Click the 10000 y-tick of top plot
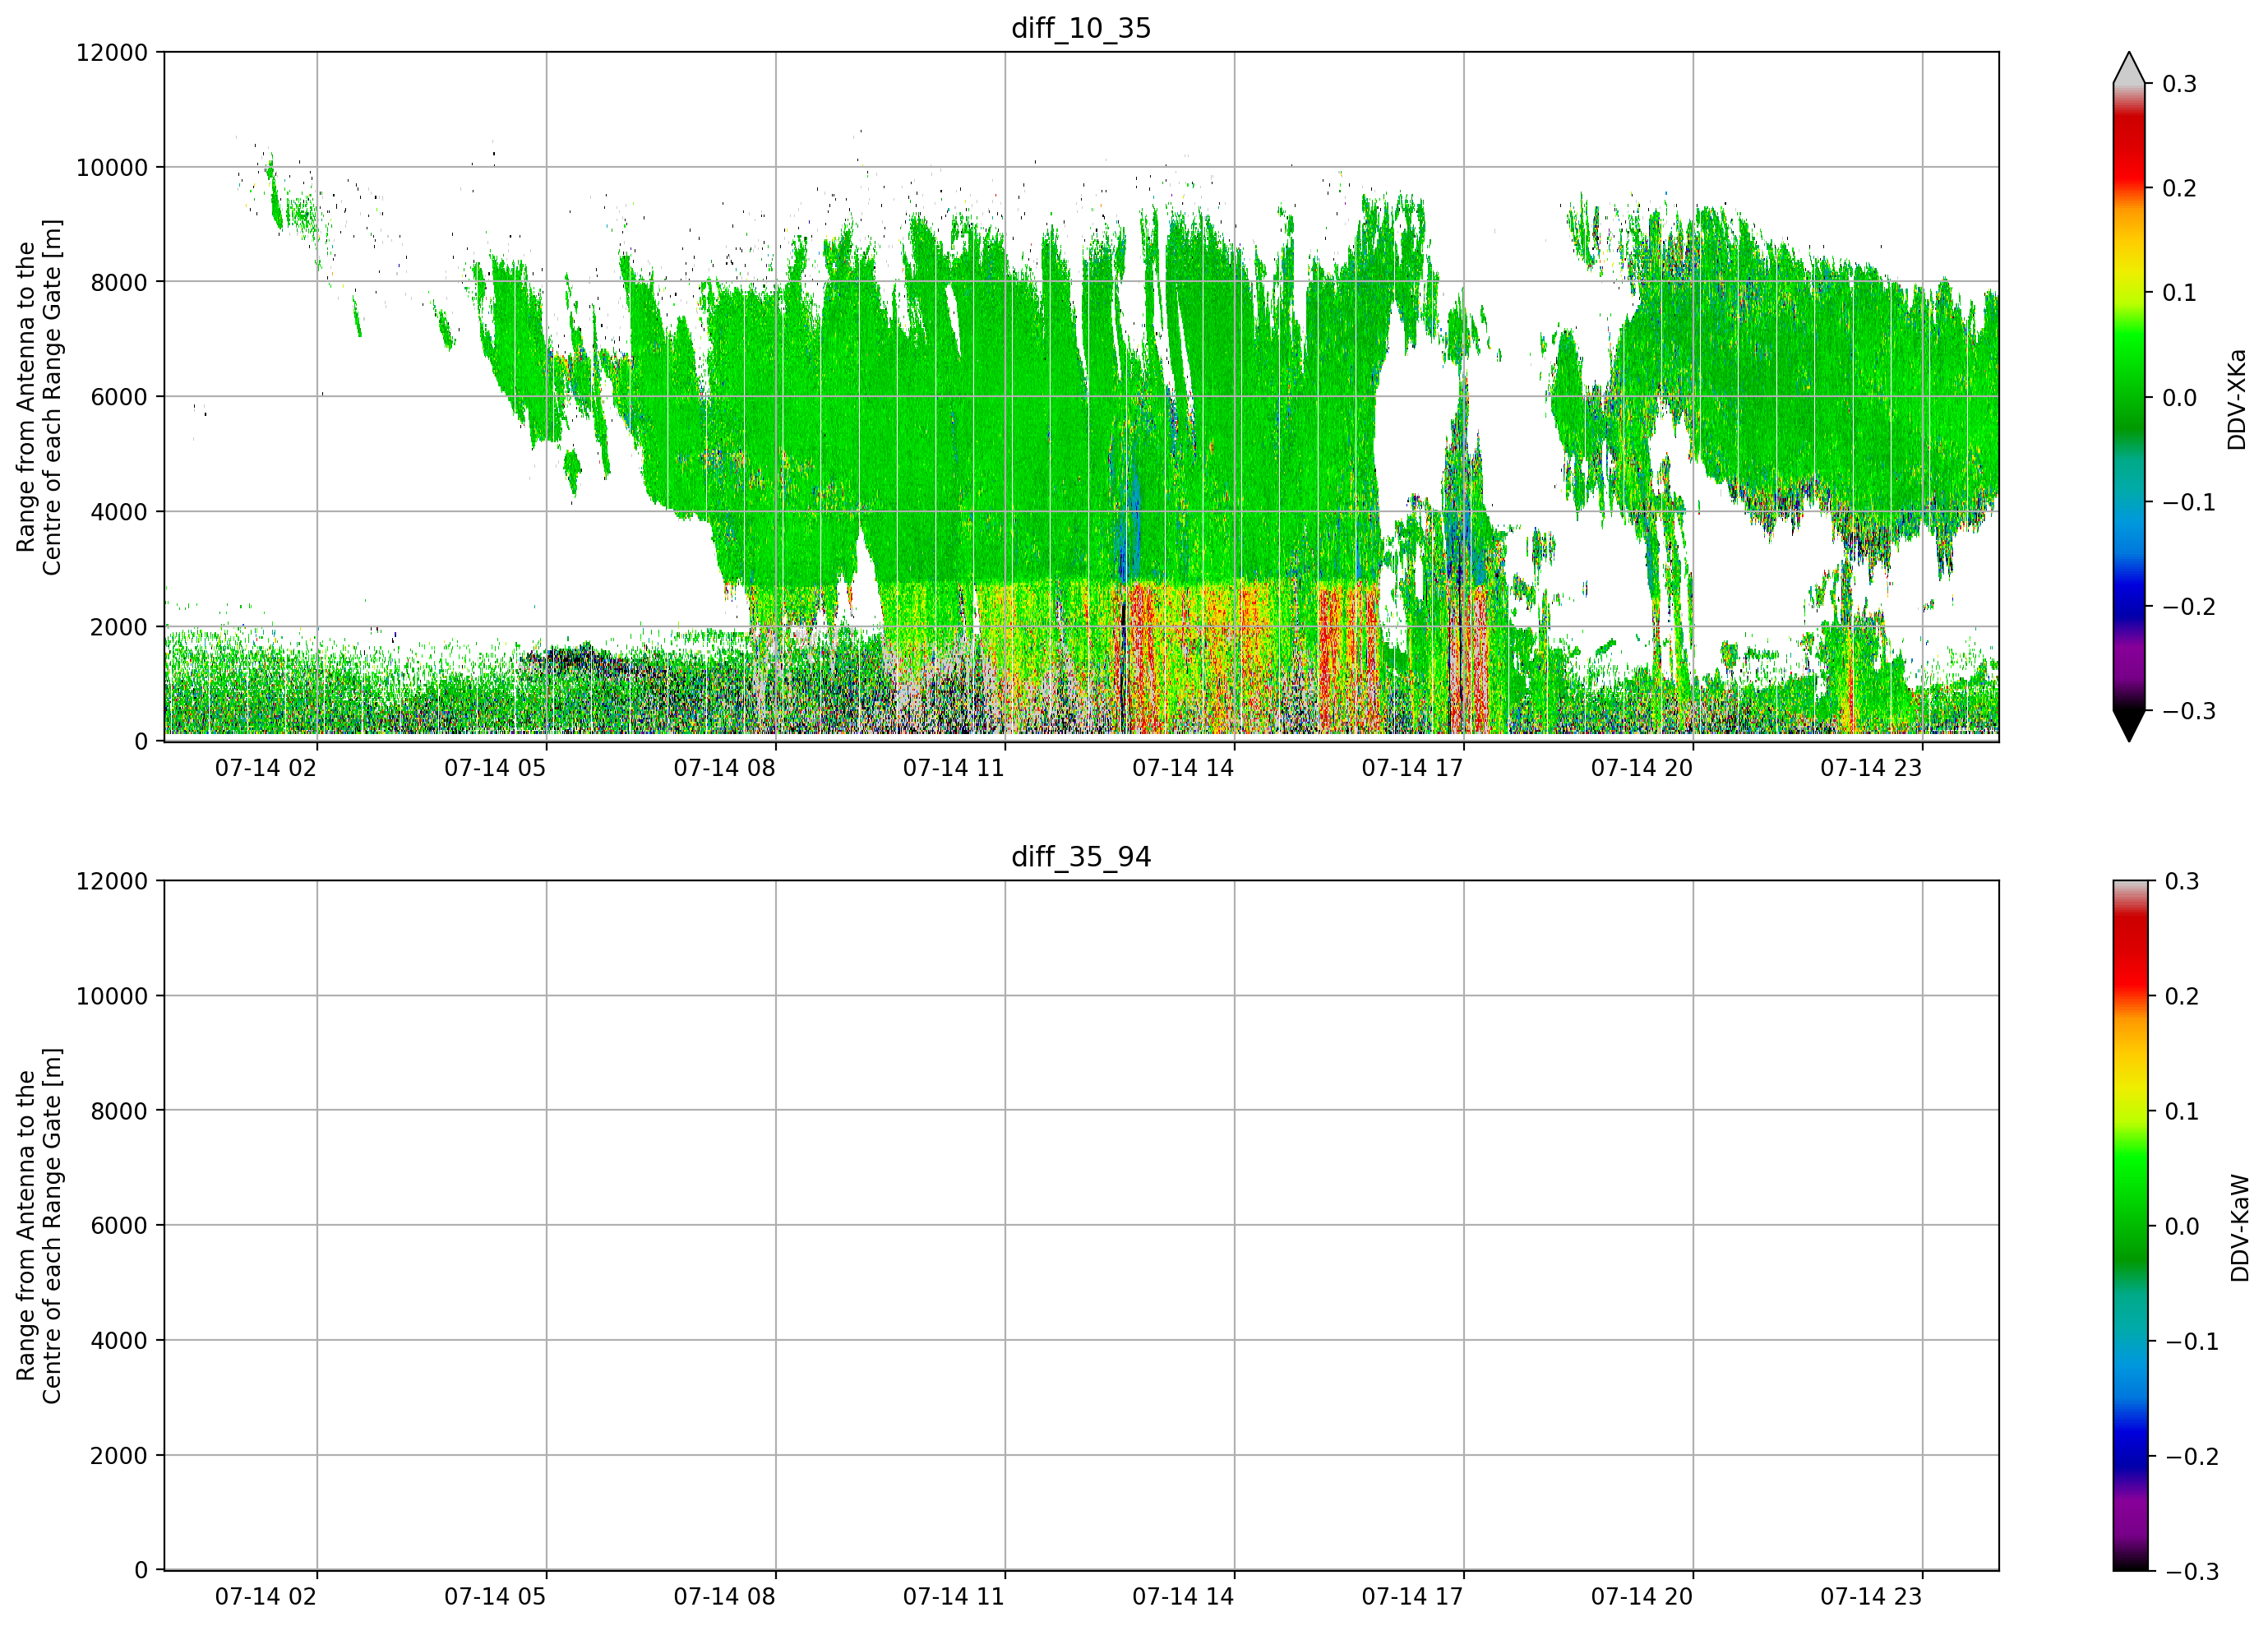This screenshot has height=1626, width=2268. 112,168
